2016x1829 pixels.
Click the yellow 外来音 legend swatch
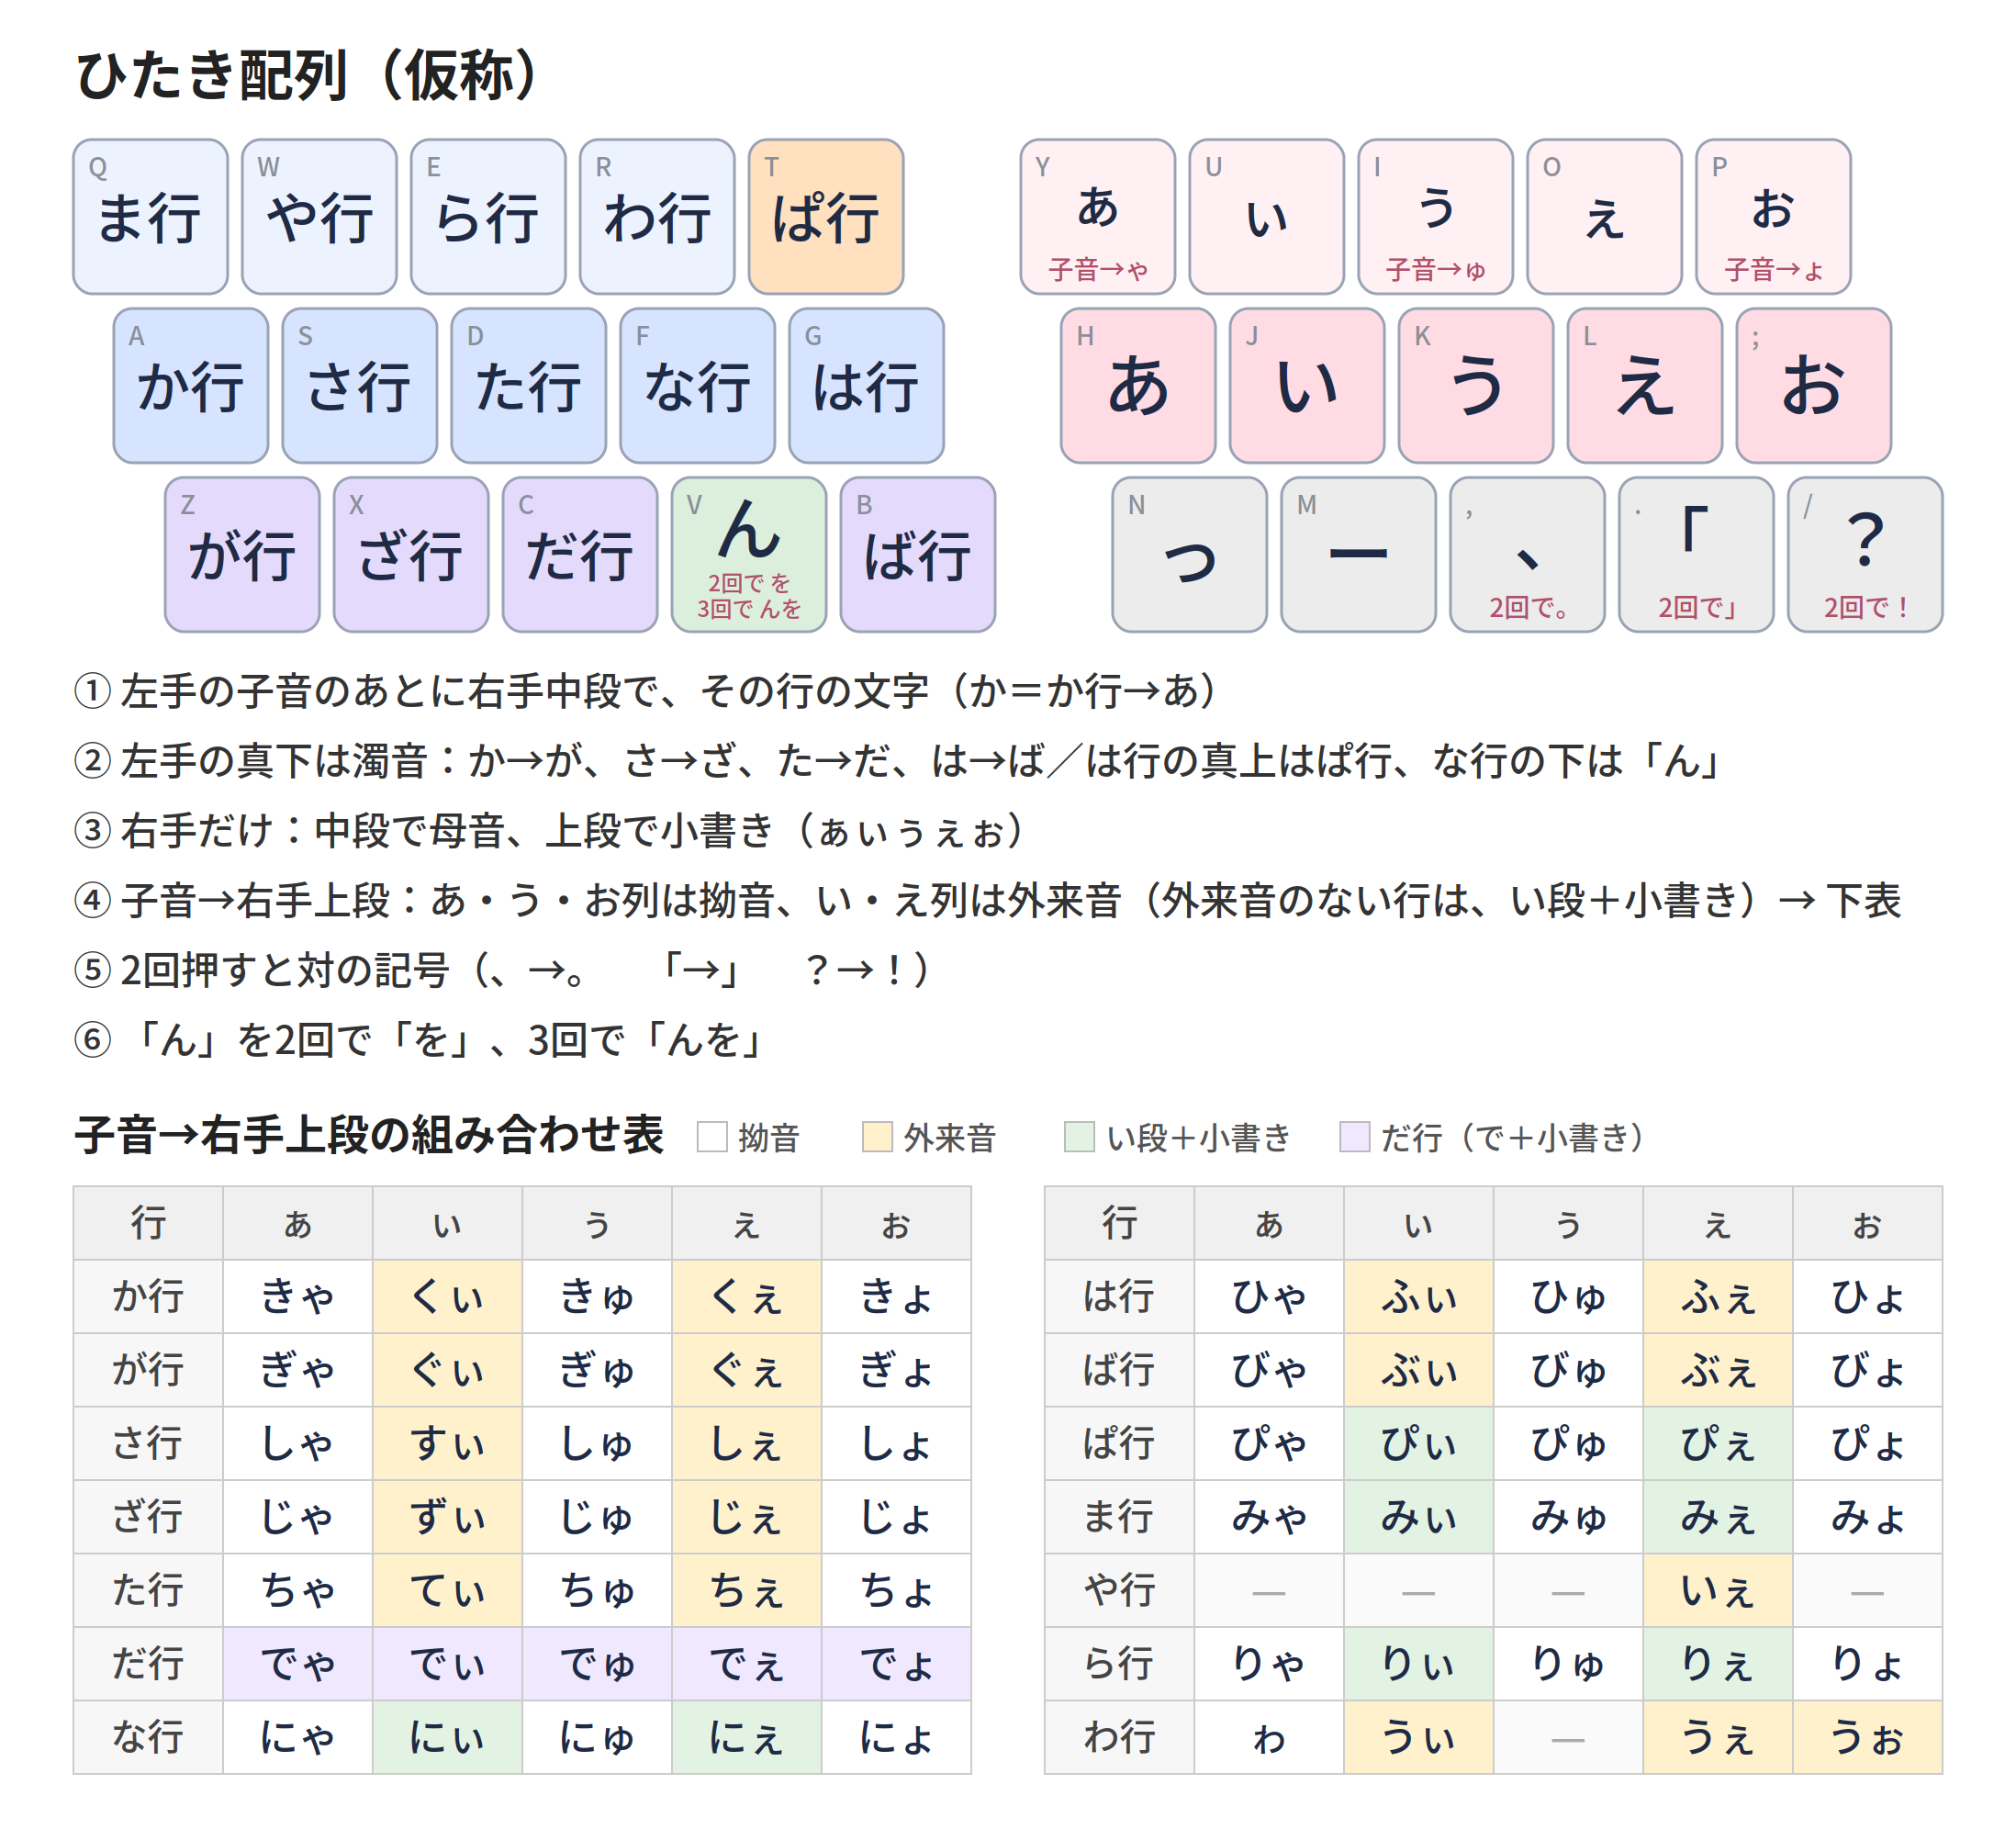click(878, 1137)
